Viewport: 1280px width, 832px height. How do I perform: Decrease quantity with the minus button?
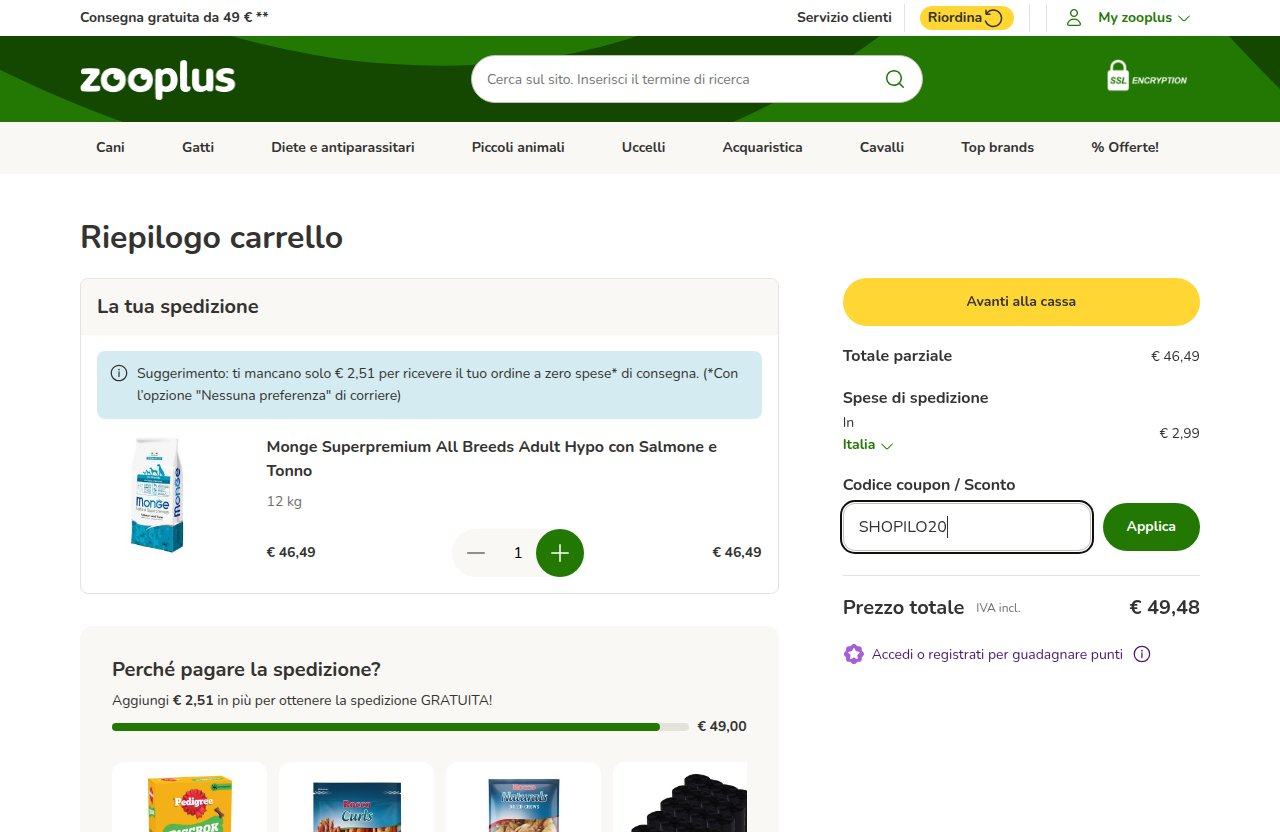(476, 553)
